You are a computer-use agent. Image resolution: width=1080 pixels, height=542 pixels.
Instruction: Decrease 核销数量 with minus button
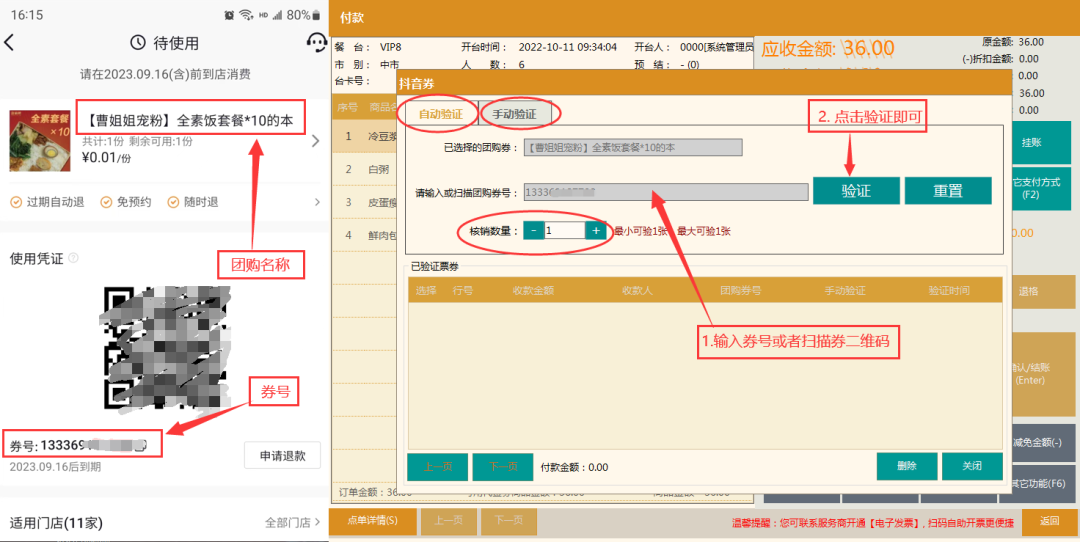(534, 231)
